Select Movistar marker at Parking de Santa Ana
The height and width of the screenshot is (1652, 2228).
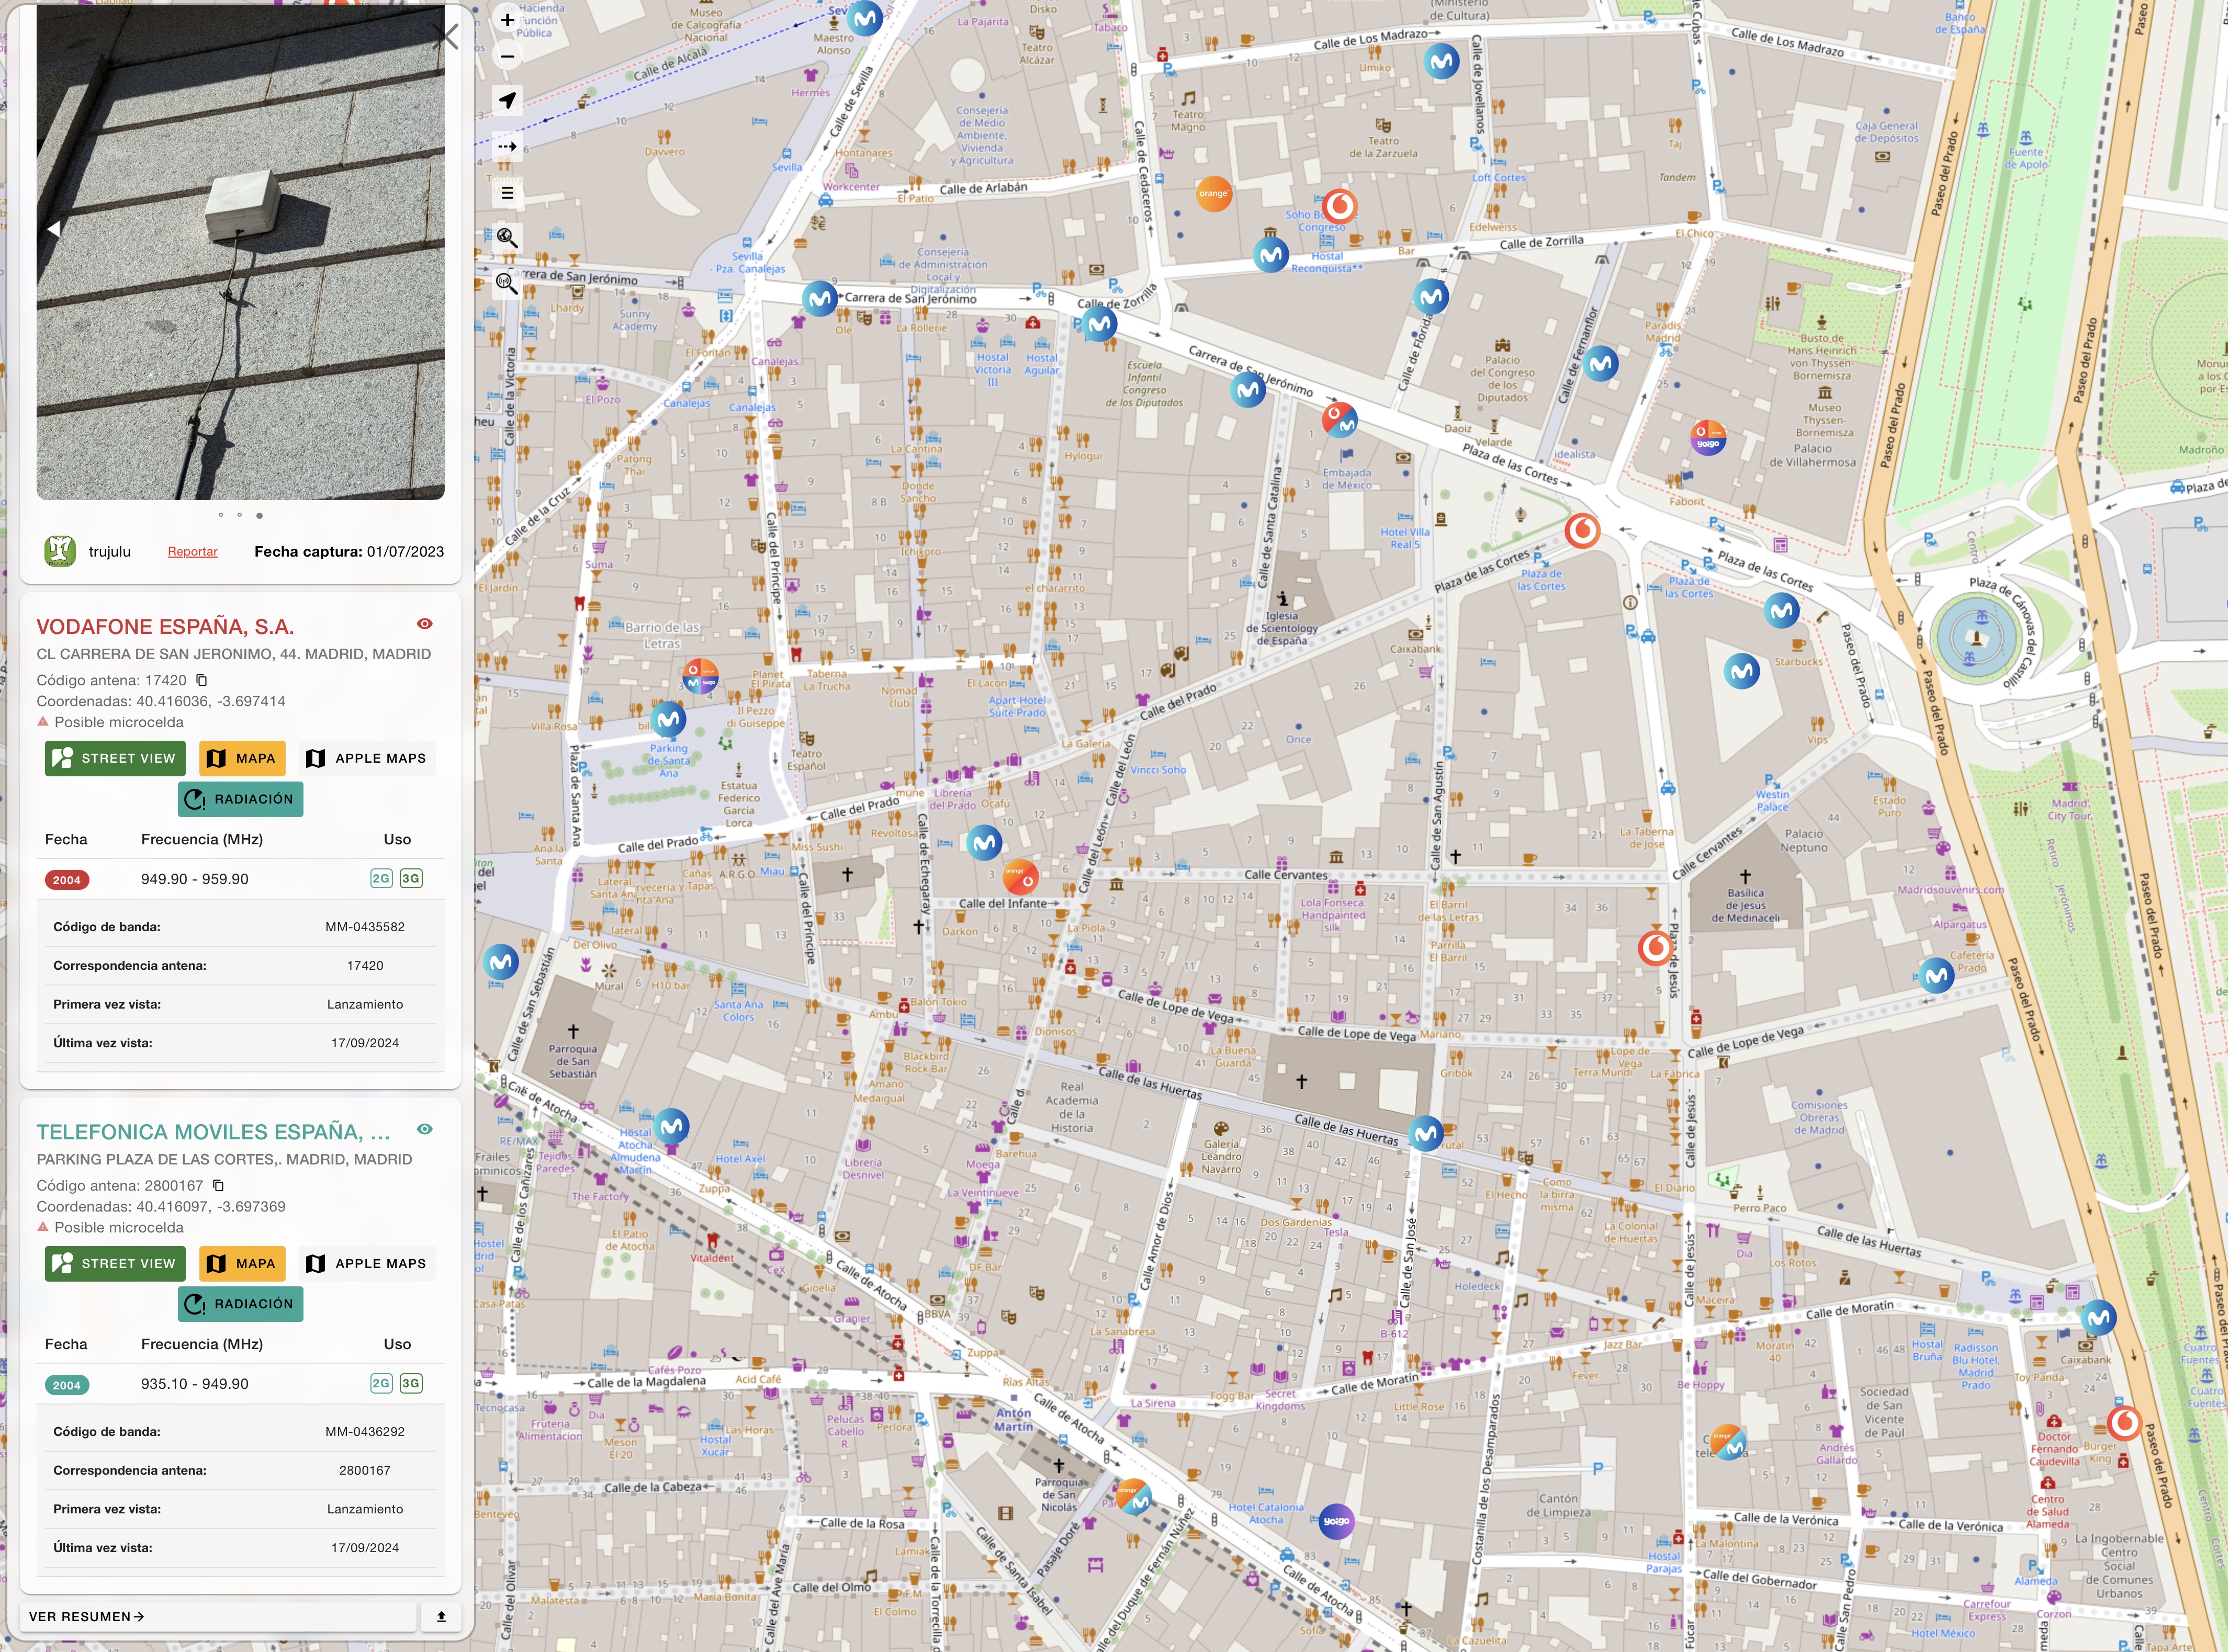(669, 719)
